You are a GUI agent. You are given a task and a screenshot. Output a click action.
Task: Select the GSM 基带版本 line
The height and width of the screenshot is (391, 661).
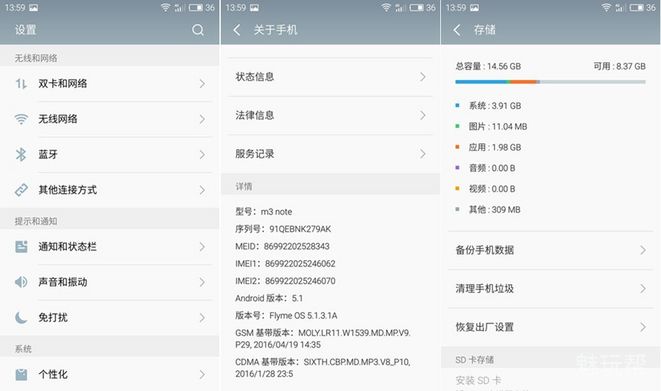point(323,338)
